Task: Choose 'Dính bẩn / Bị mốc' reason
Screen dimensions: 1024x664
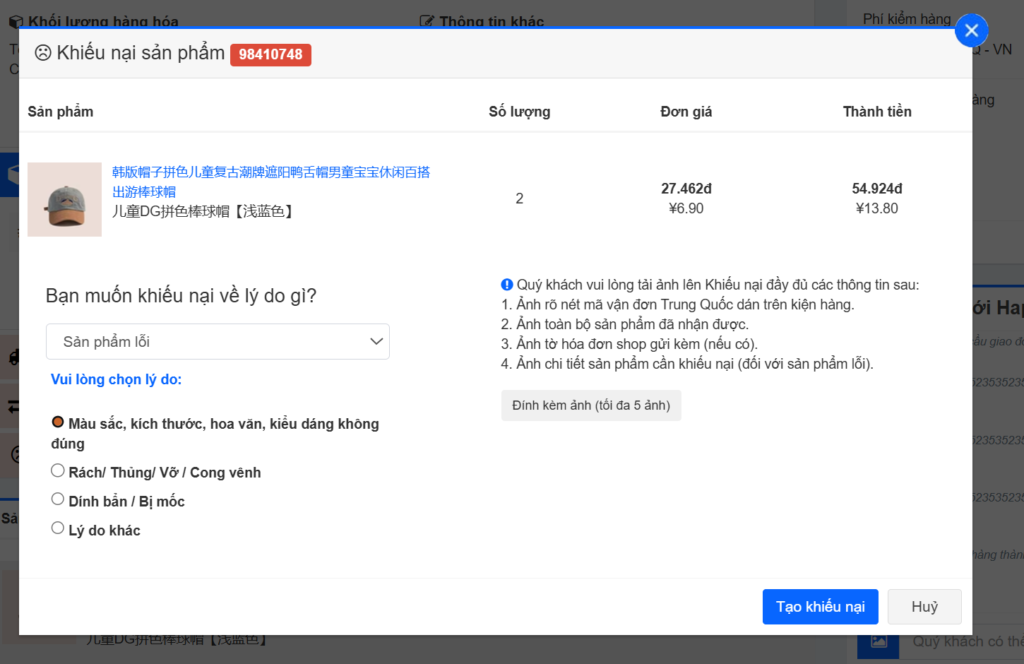Action: 58,500
